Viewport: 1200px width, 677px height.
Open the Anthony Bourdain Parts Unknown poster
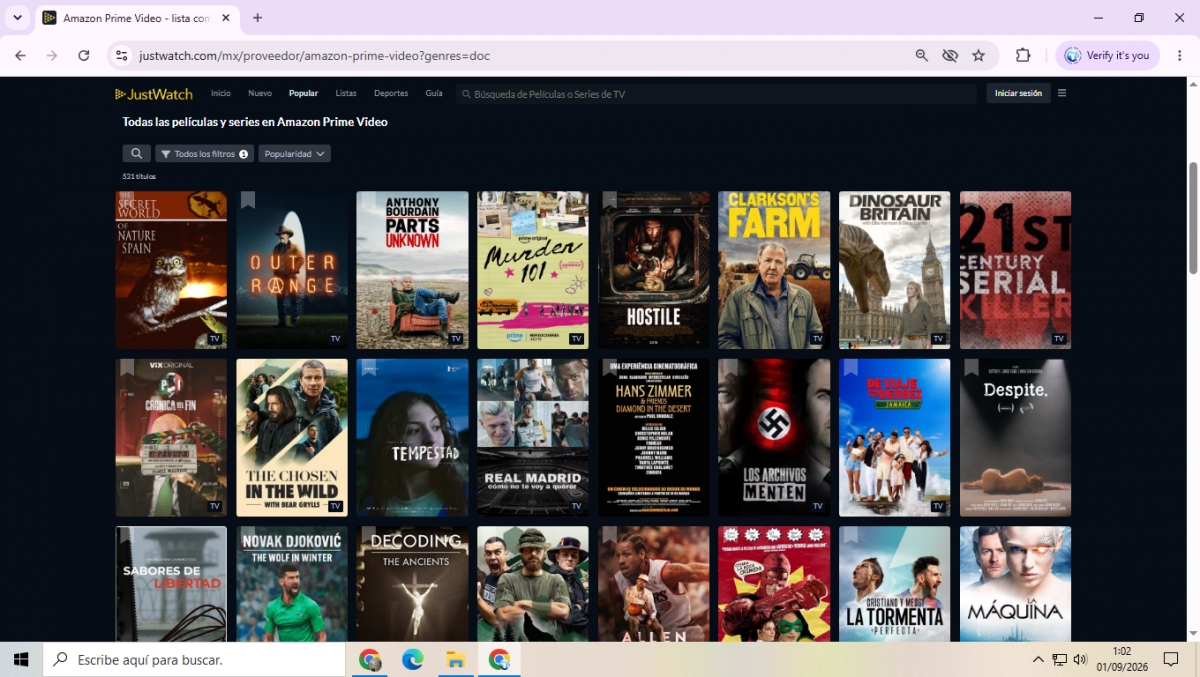click(x=412, y=270)
